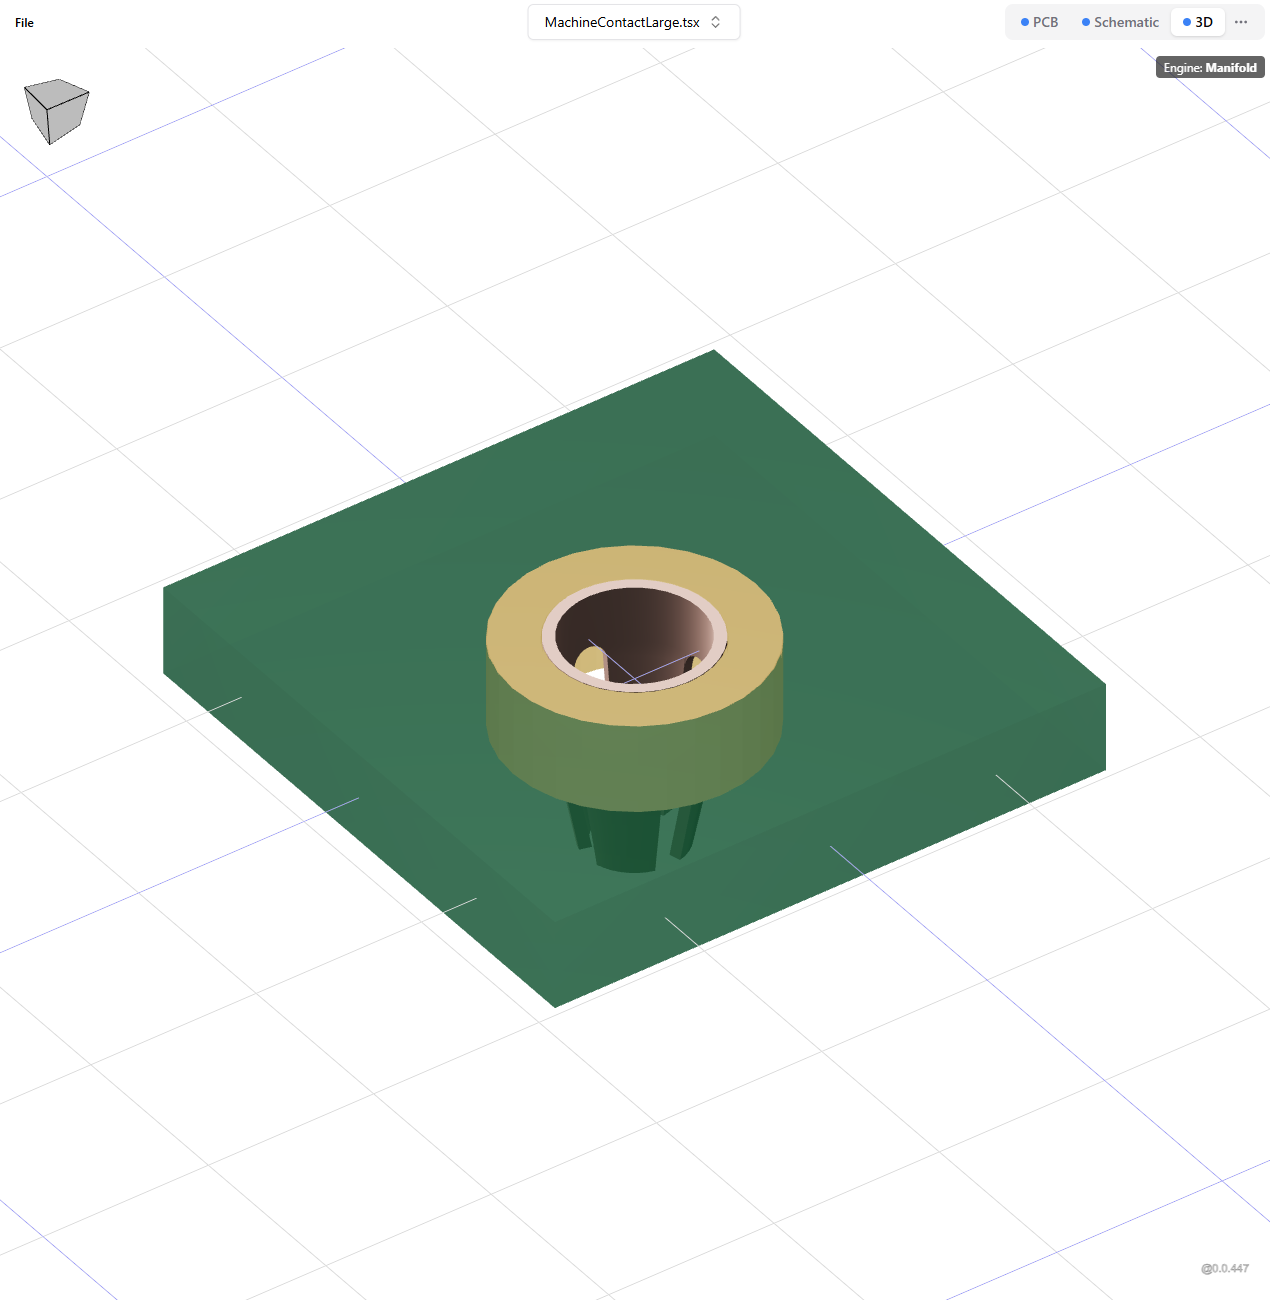Viewport: 1270px width, 1306px height.
Task: Switch to the Schematic view tab
Action: point(1120,22)
